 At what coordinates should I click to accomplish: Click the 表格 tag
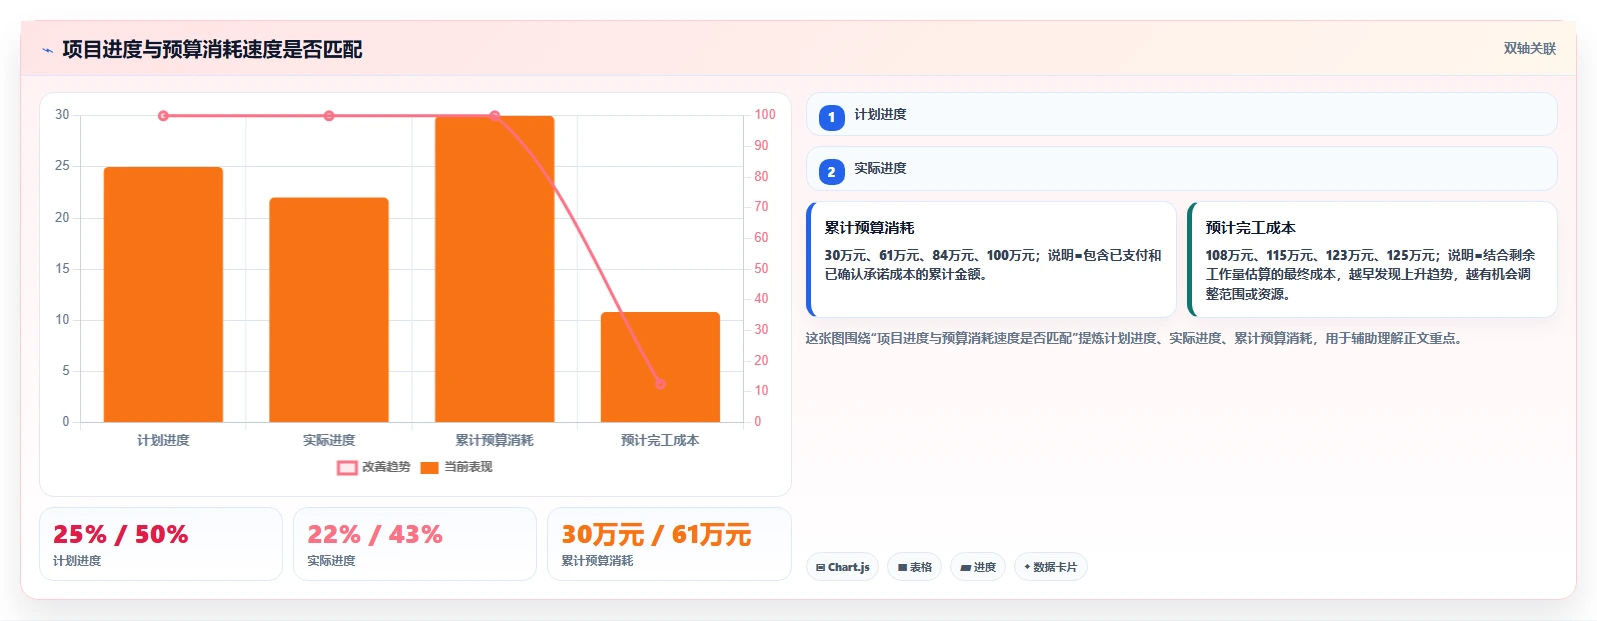(x=914, y=567)
